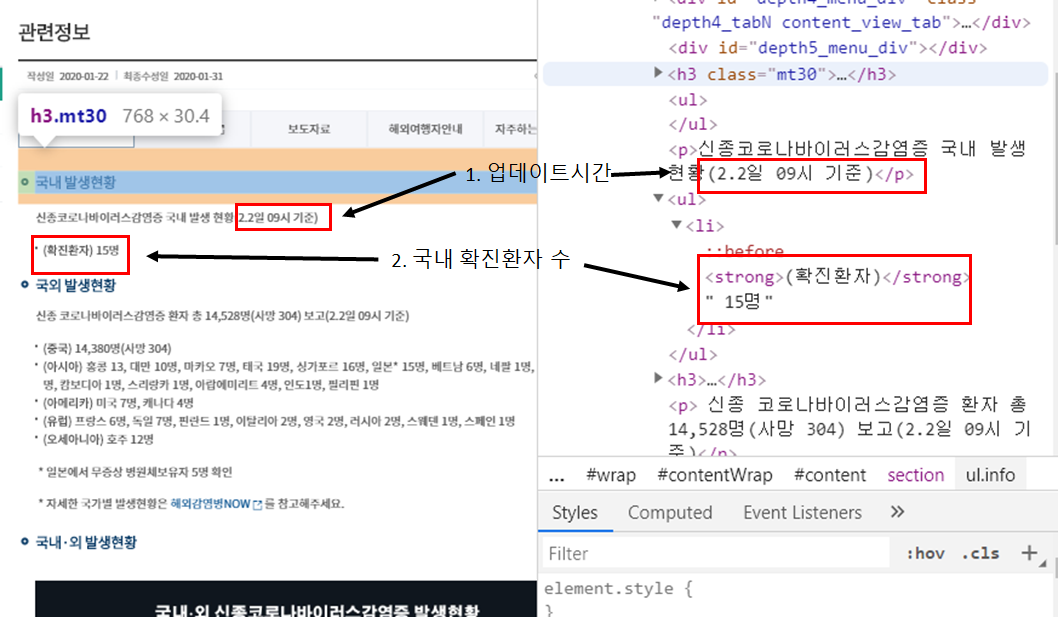Select the div id depth5_menu_div row
Viewport: 1058px width, 617px height.
click(828, 48)
